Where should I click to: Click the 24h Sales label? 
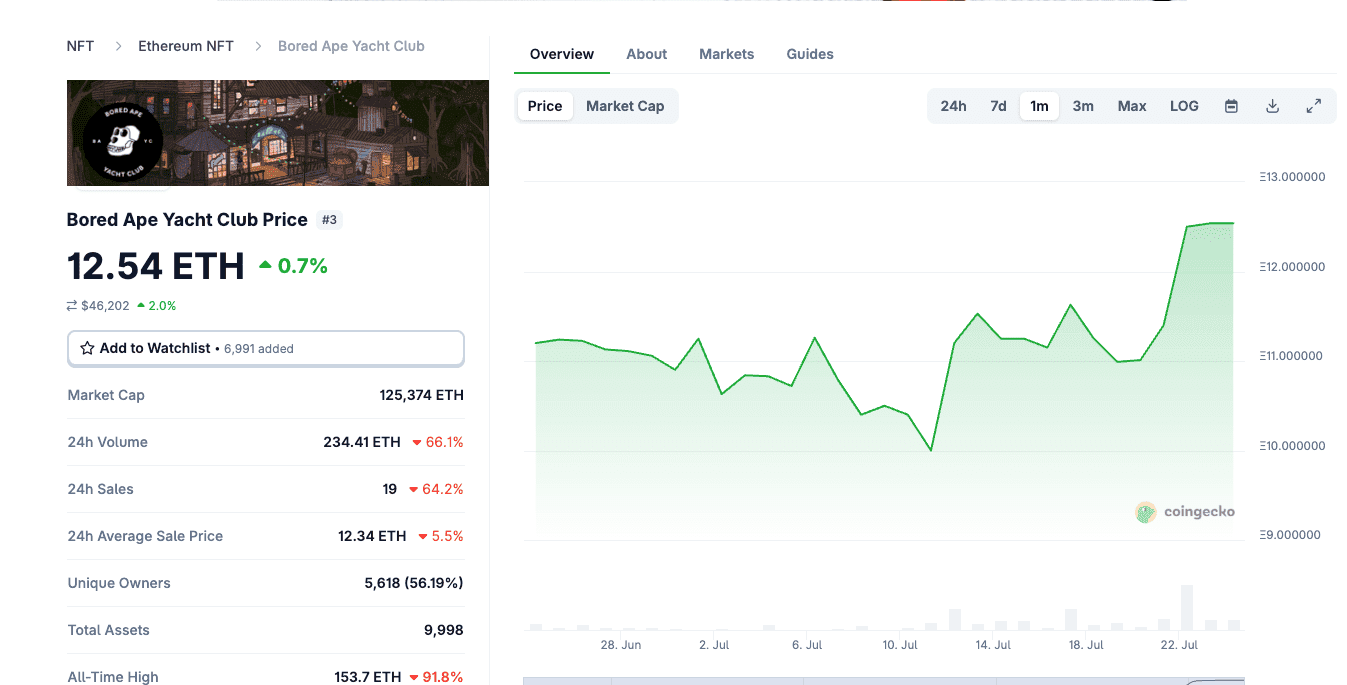pyautogui.click(x=101, y=489)
